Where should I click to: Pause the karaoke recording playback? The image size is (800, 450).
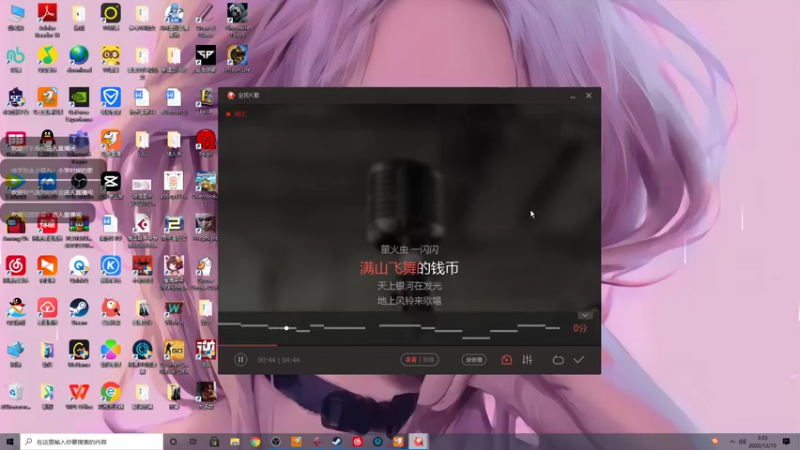pos(241,360)
